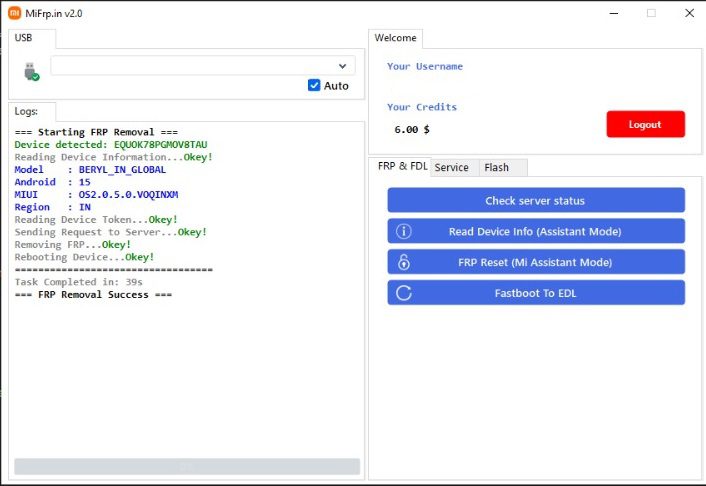Open the Welcome tab
The width and height of the screenshot is (706, 486).
(395, 38)
